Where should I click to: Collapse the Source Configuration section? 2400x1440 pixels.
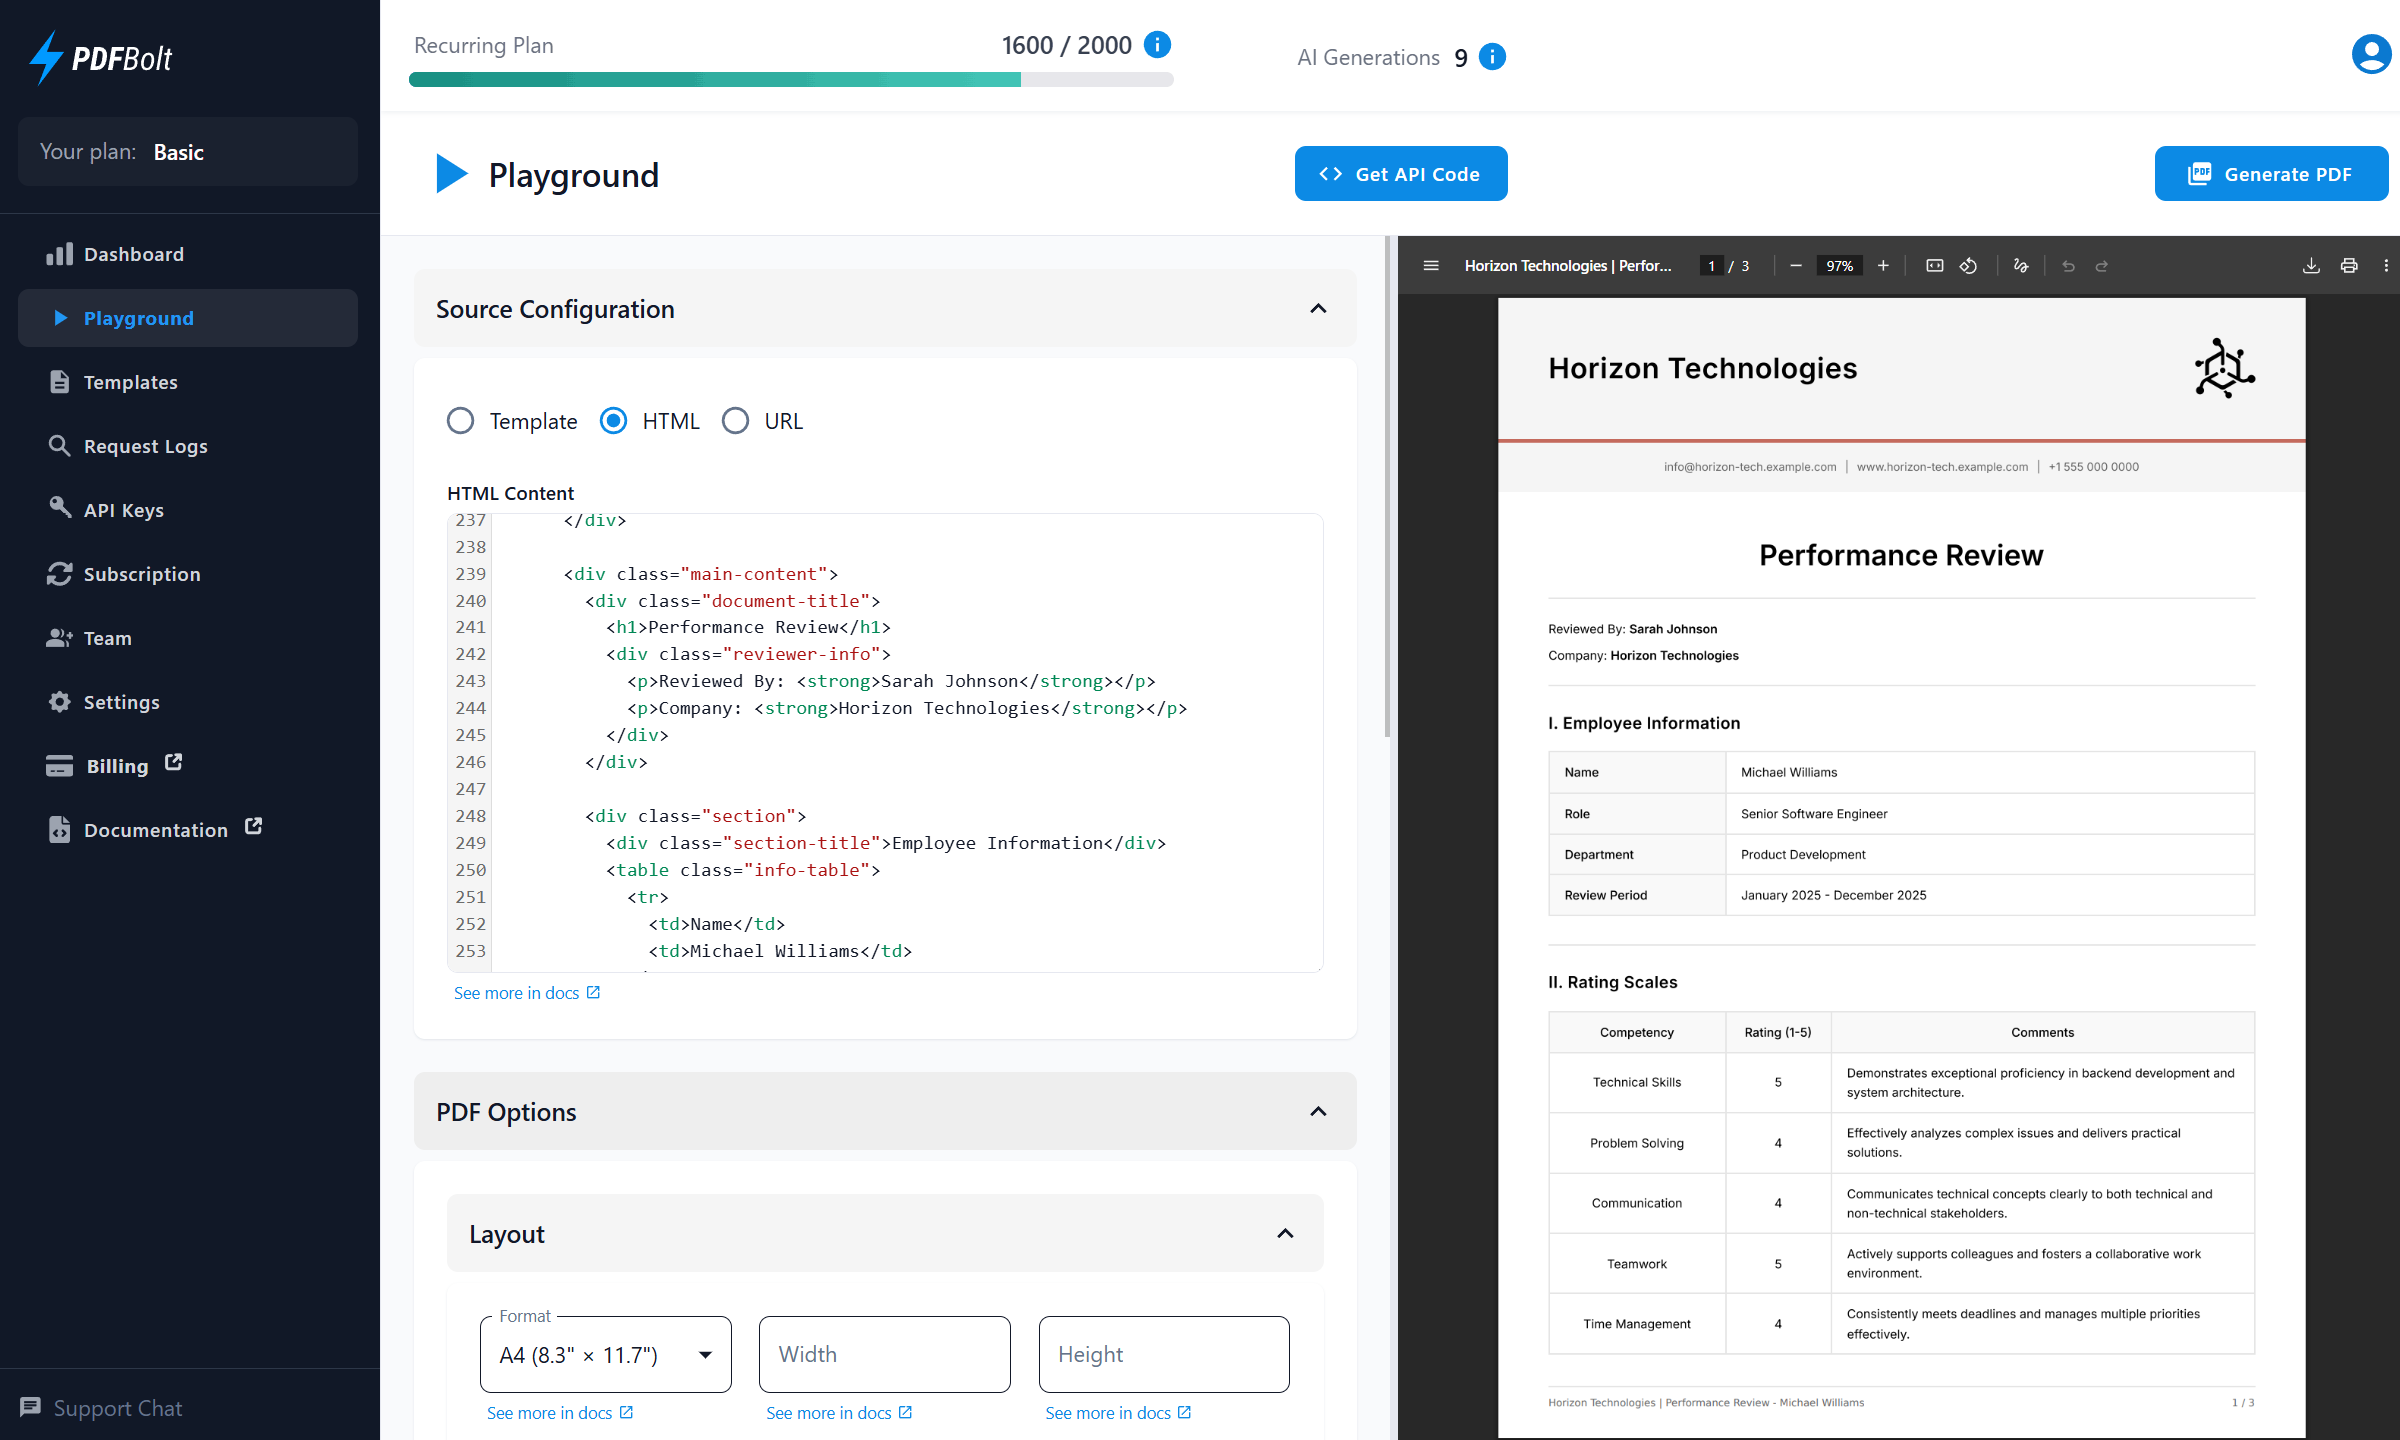(x=1318, y=309)
